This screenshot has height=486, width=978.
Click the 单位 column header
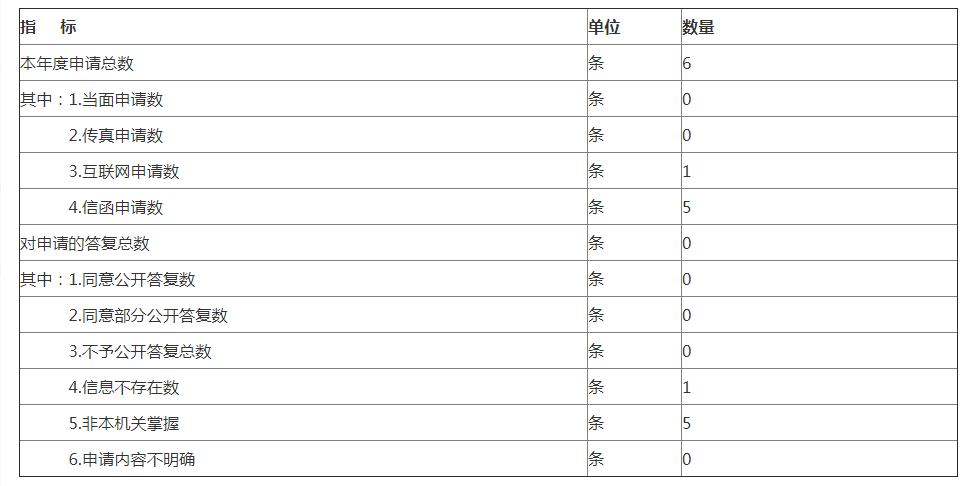coord(604,27)
